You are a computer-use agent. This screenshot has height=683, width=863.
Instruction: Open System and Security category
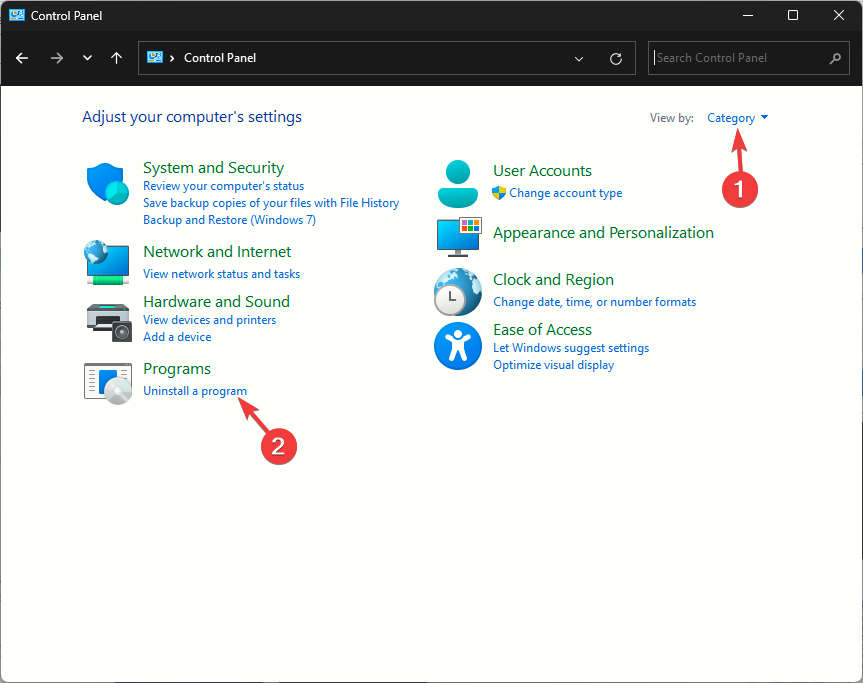click(x=214, y=167)
